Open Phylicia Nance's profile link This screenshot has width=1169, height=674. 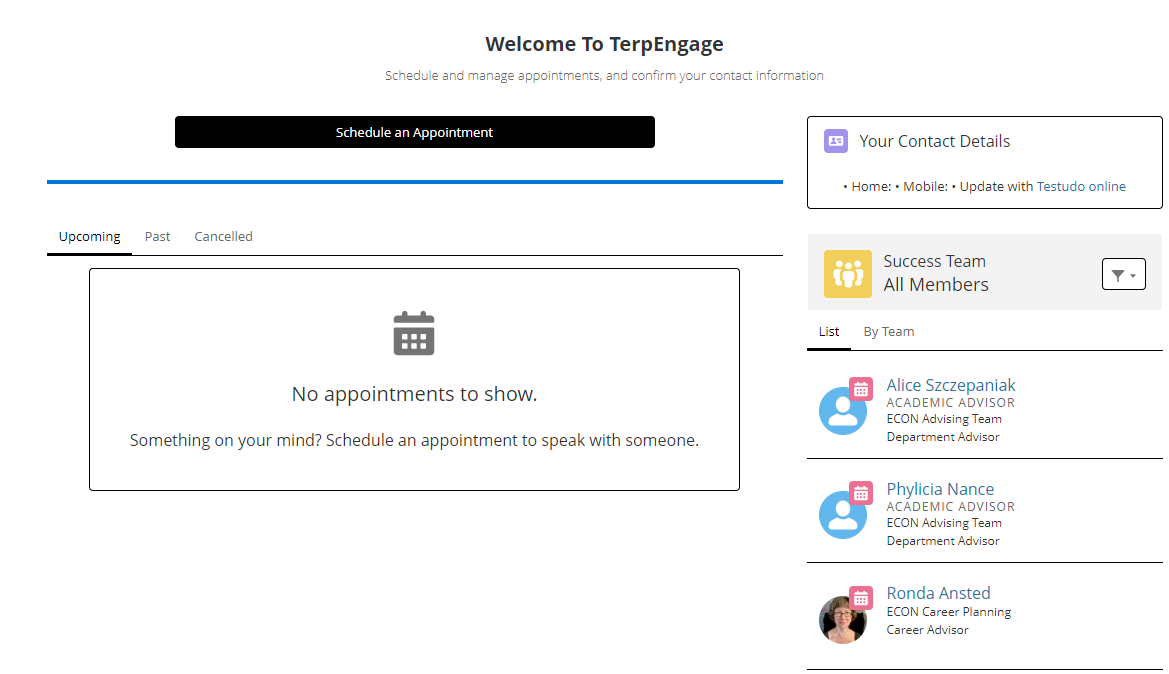tap(940, 489)
